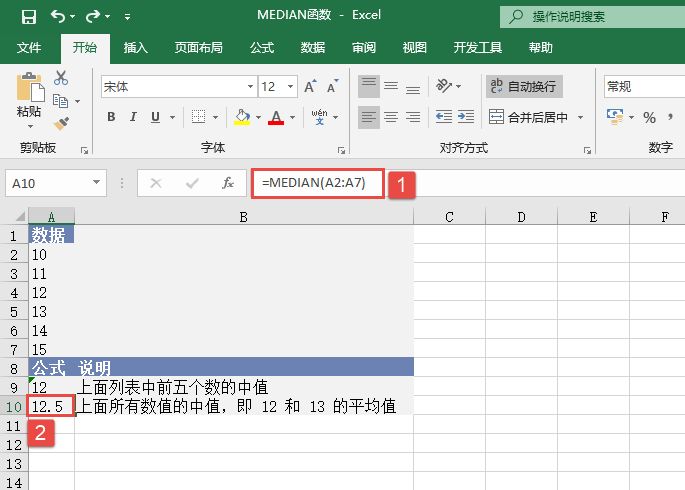Click the yellow fill color button
685x490 pixels.
pos(241,117)
